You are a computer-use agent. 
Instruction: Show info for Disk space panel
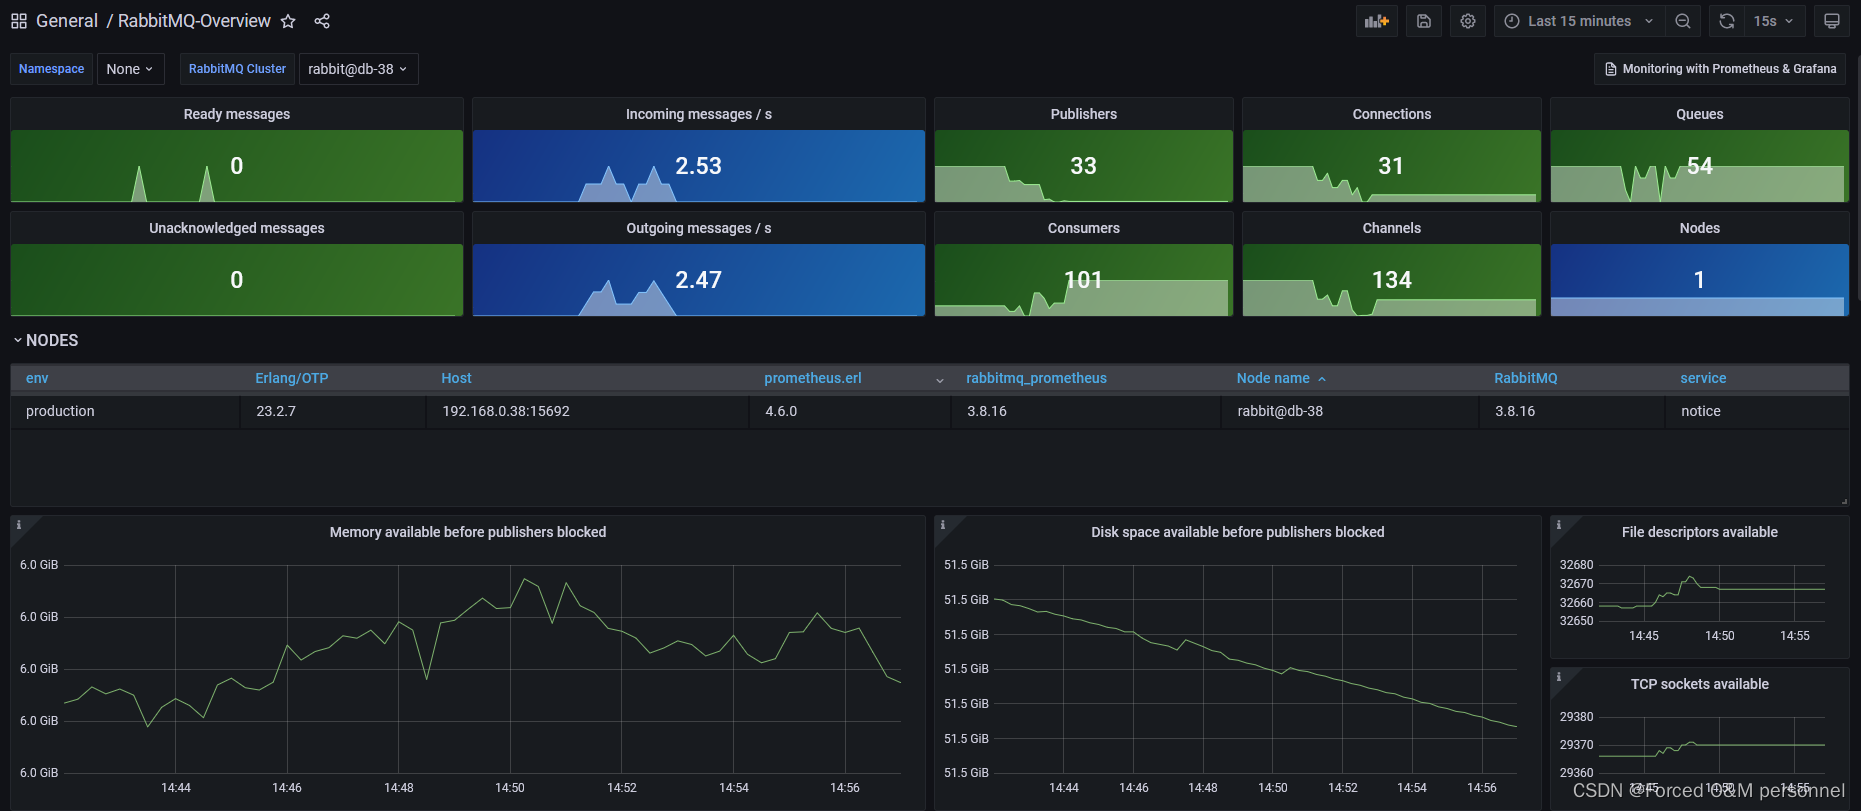pos(943,525)
